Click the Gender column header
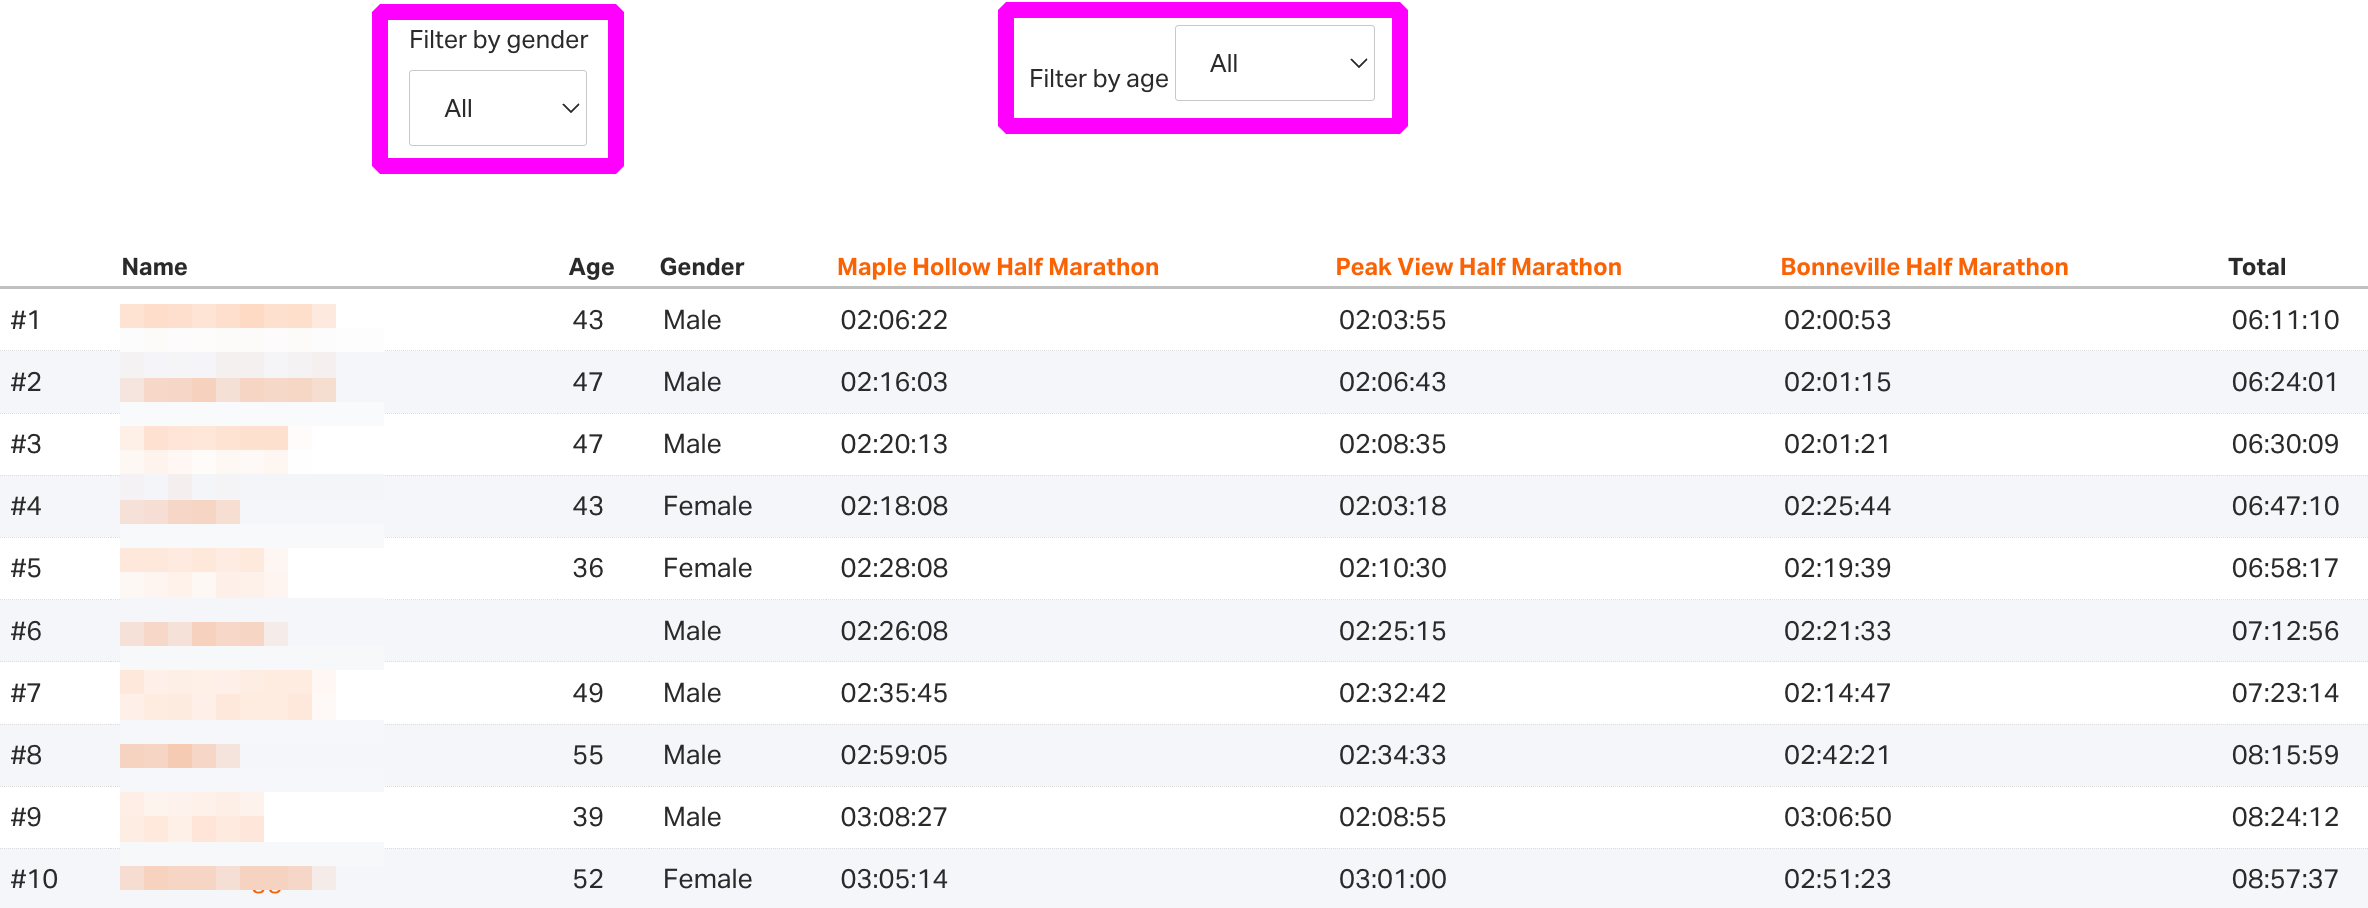The width and height of the screenshot is (2368, 908). (701, 267)
